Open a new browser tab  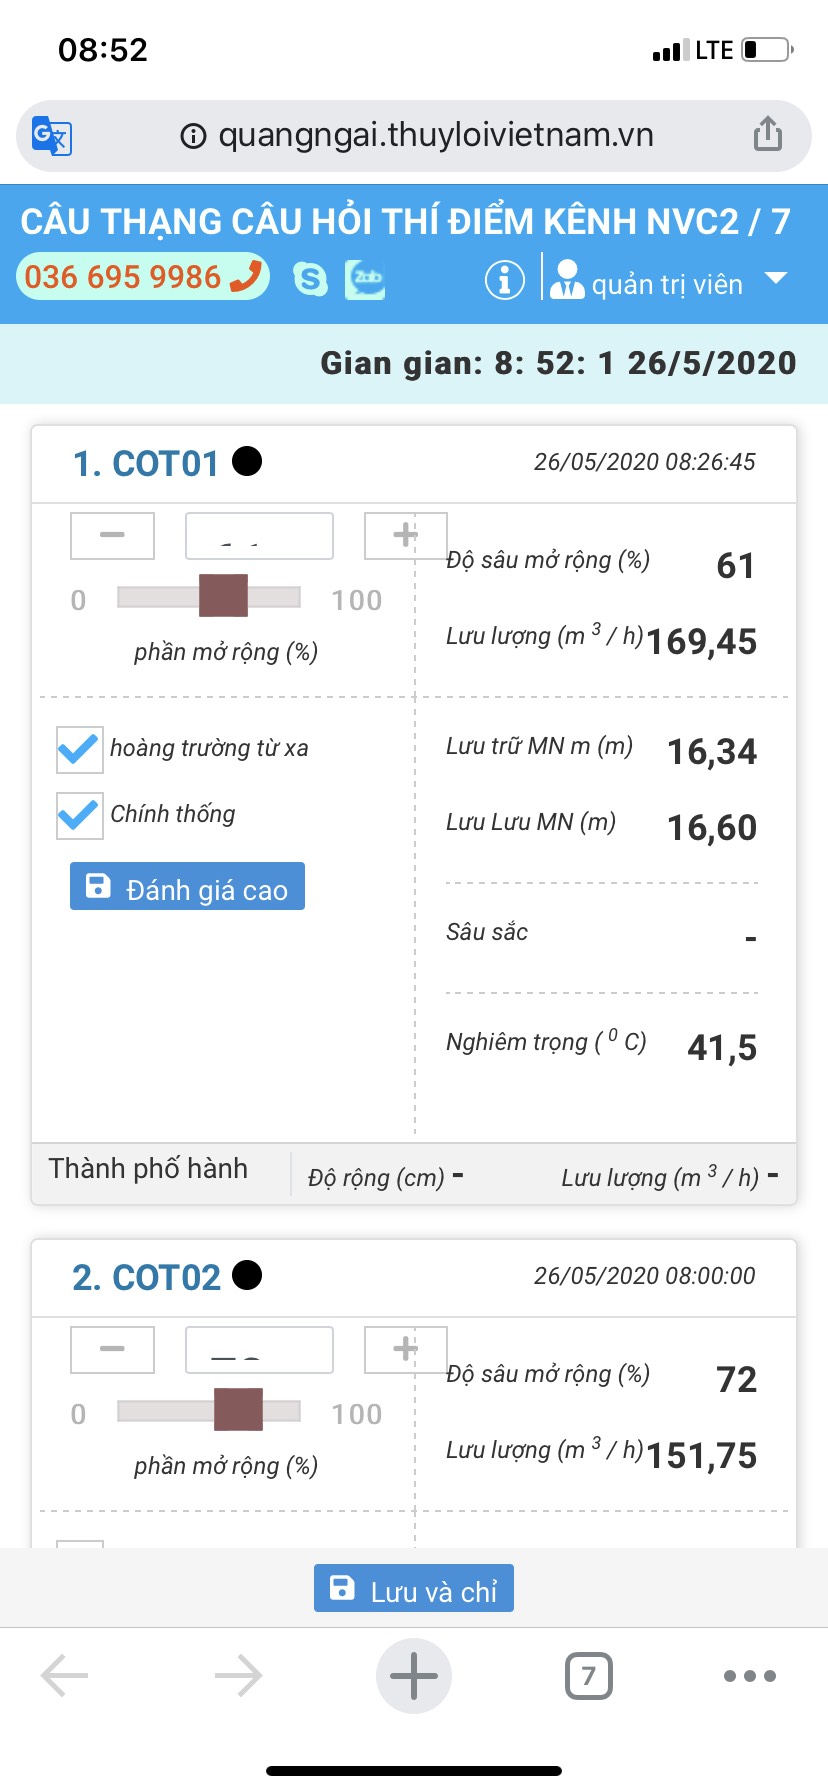tap(414, 1676)
